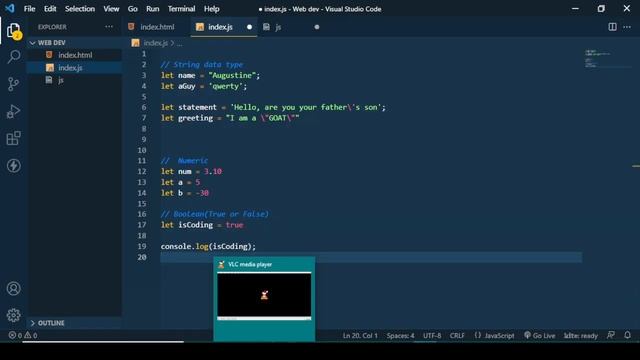640x360 pixels.
Task: Open the Run menu
Action: pyautogui.click(x=153, y=9)
